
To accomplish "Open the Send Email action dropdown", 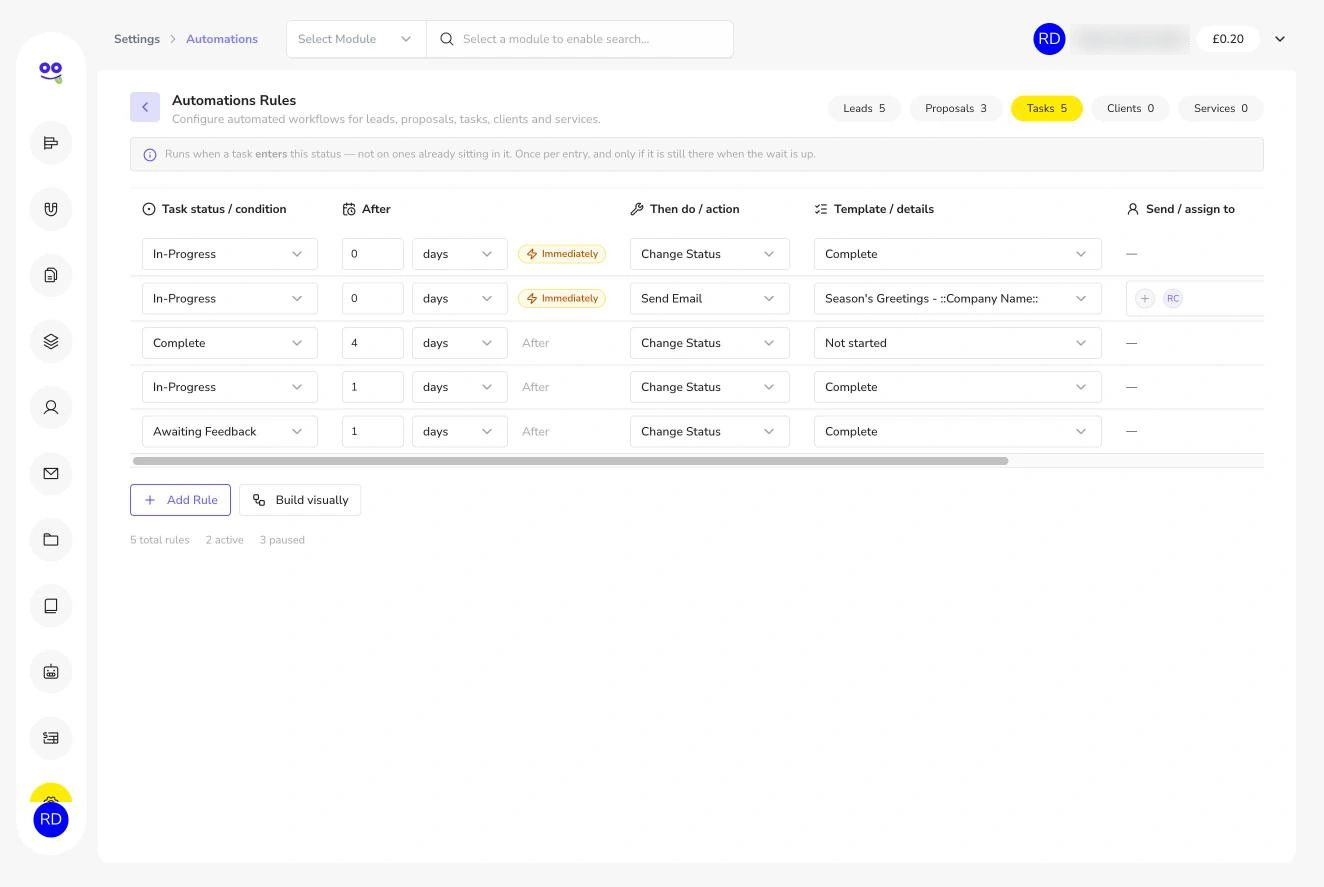I will click(710, 298).
